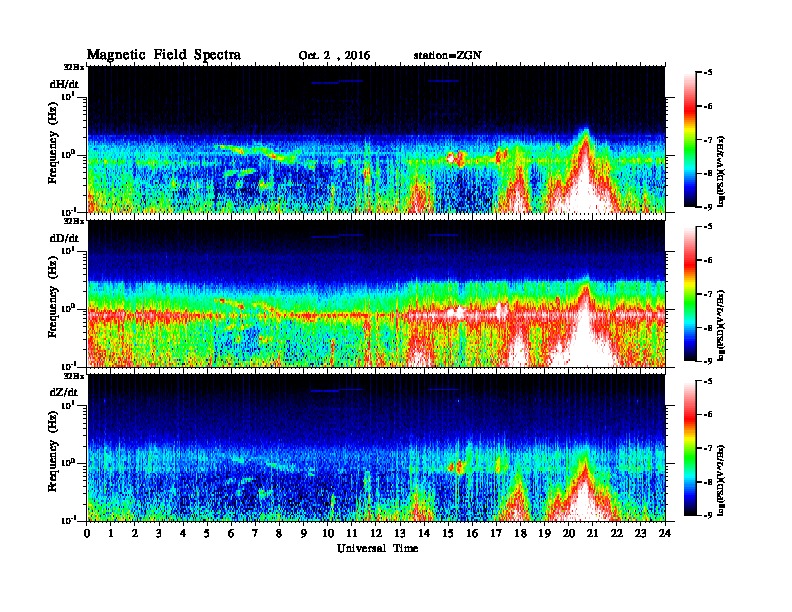Screen dimensions: 792x612
Task: Click the dH/dt panel color scale bar
Action: coord(689,139)
